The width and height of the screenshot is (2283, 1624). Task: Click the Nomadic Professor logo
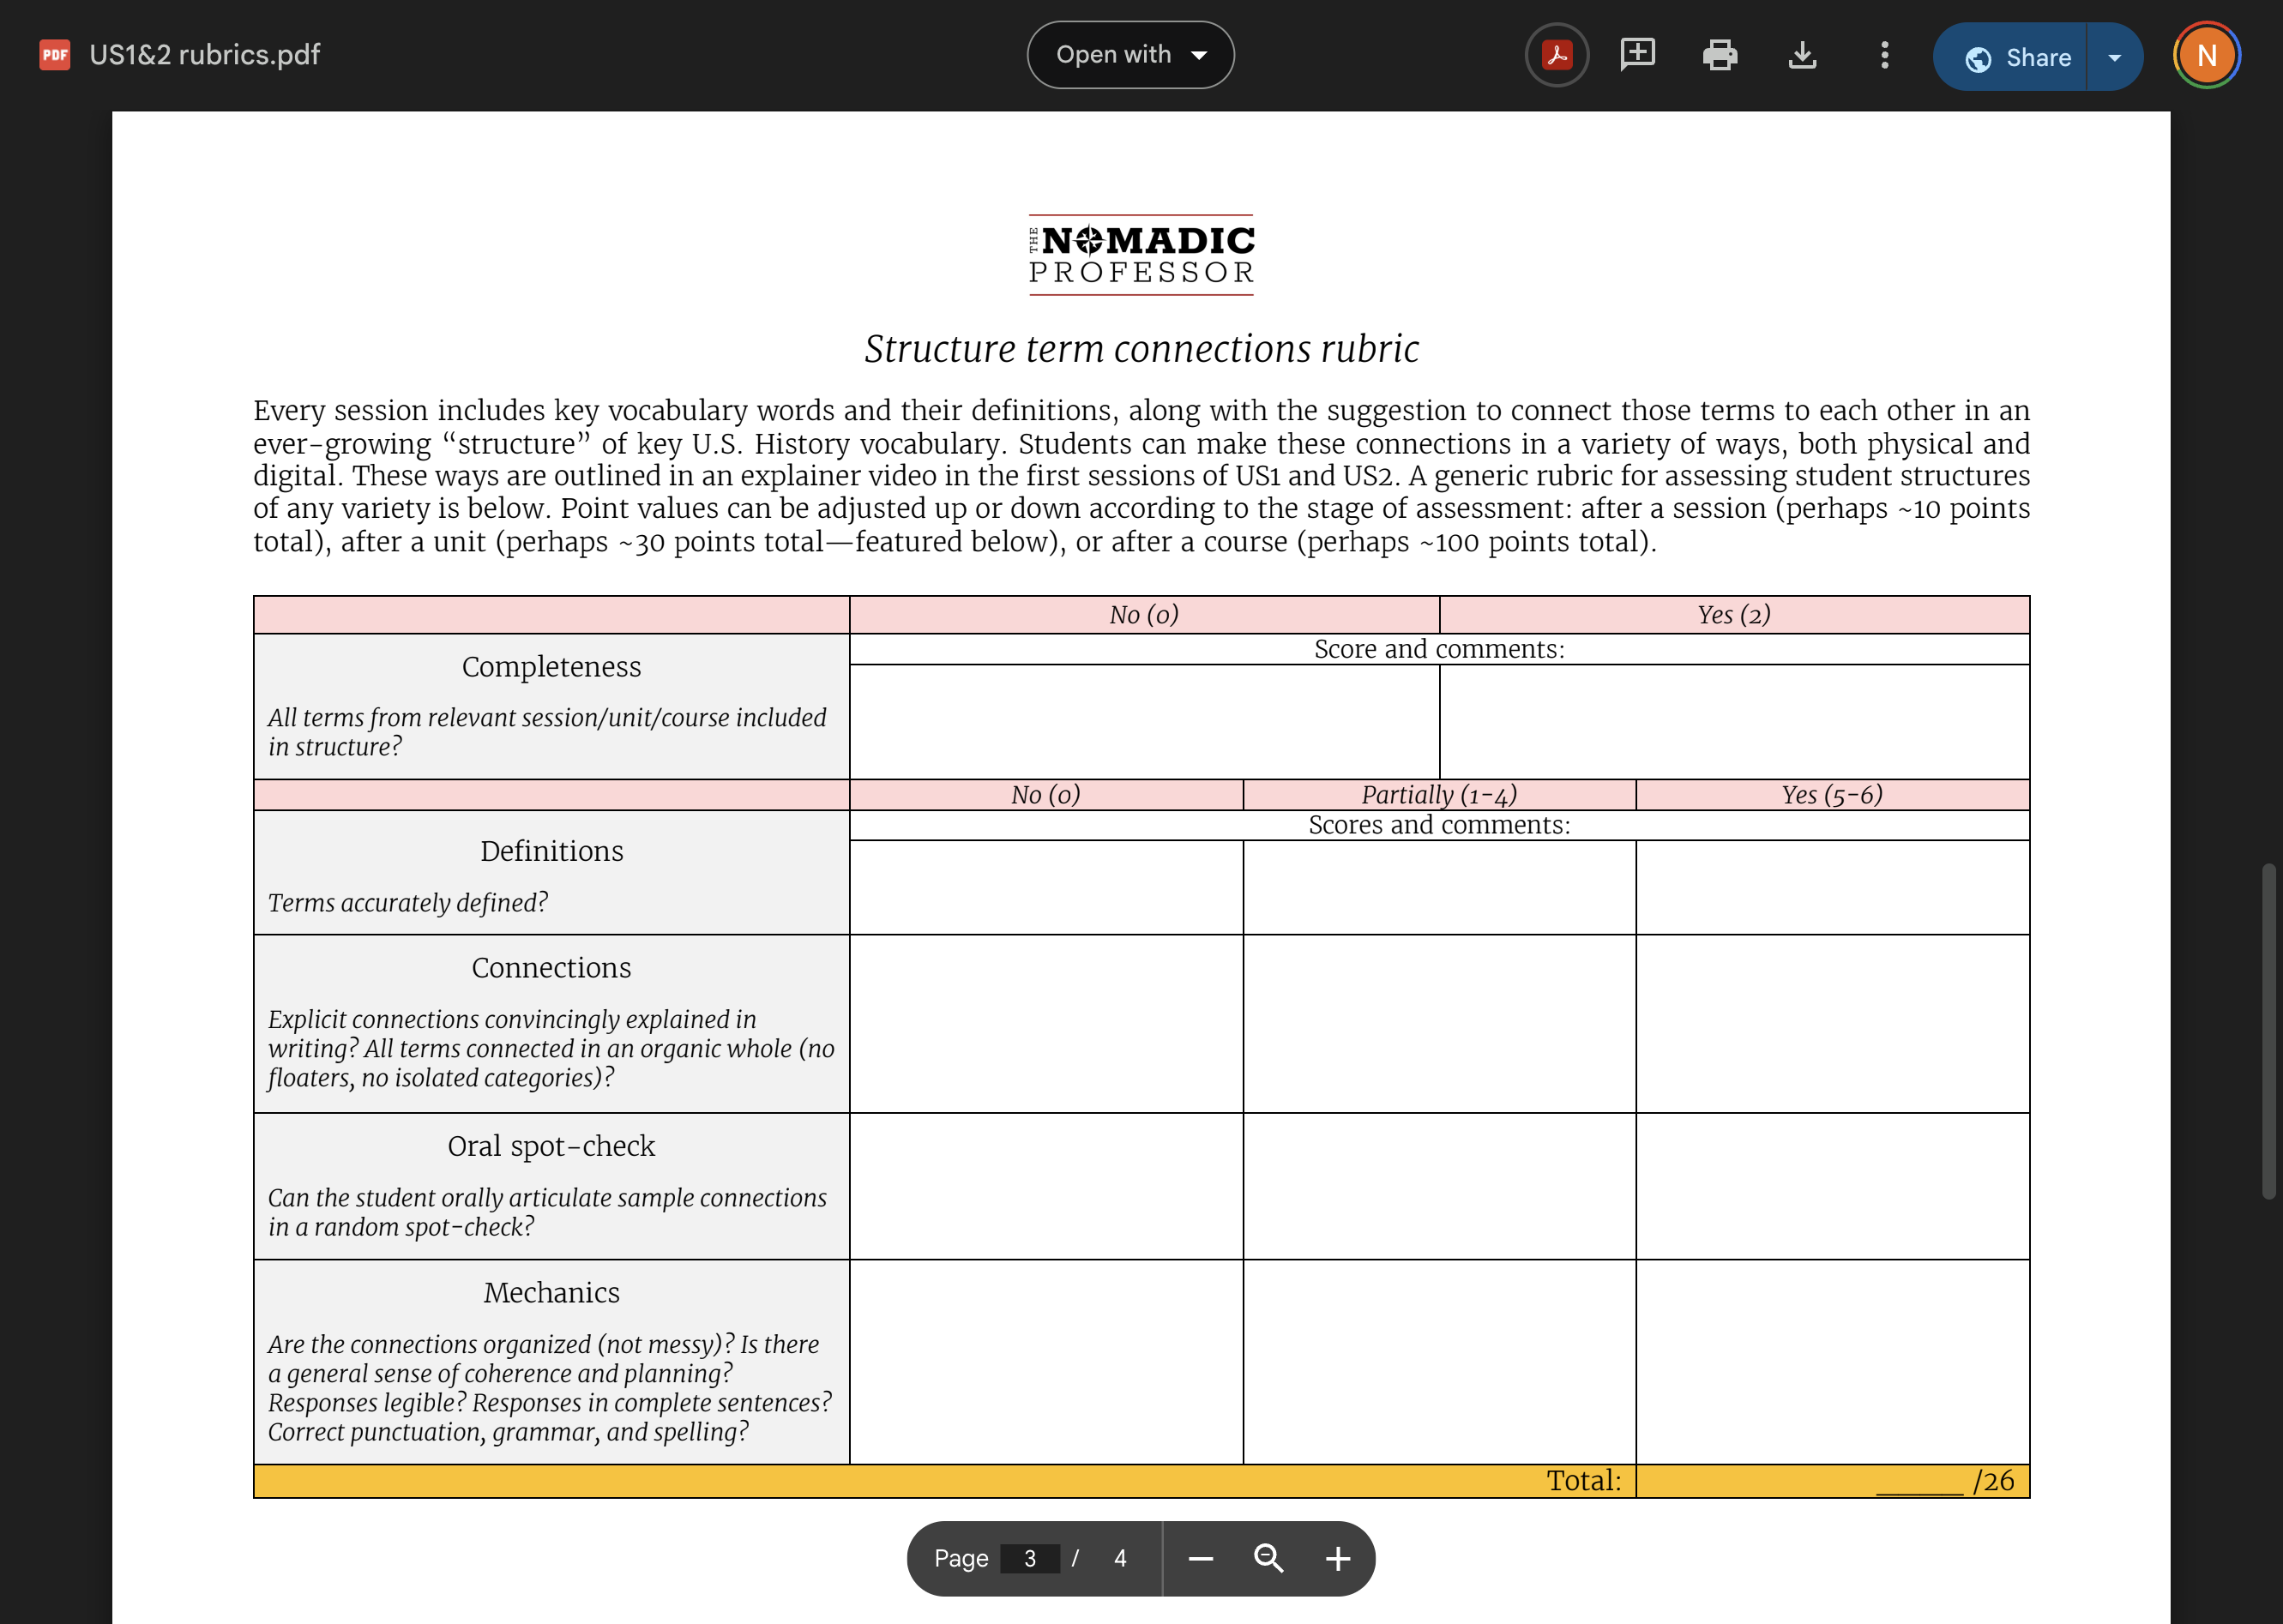(1141, 255)
